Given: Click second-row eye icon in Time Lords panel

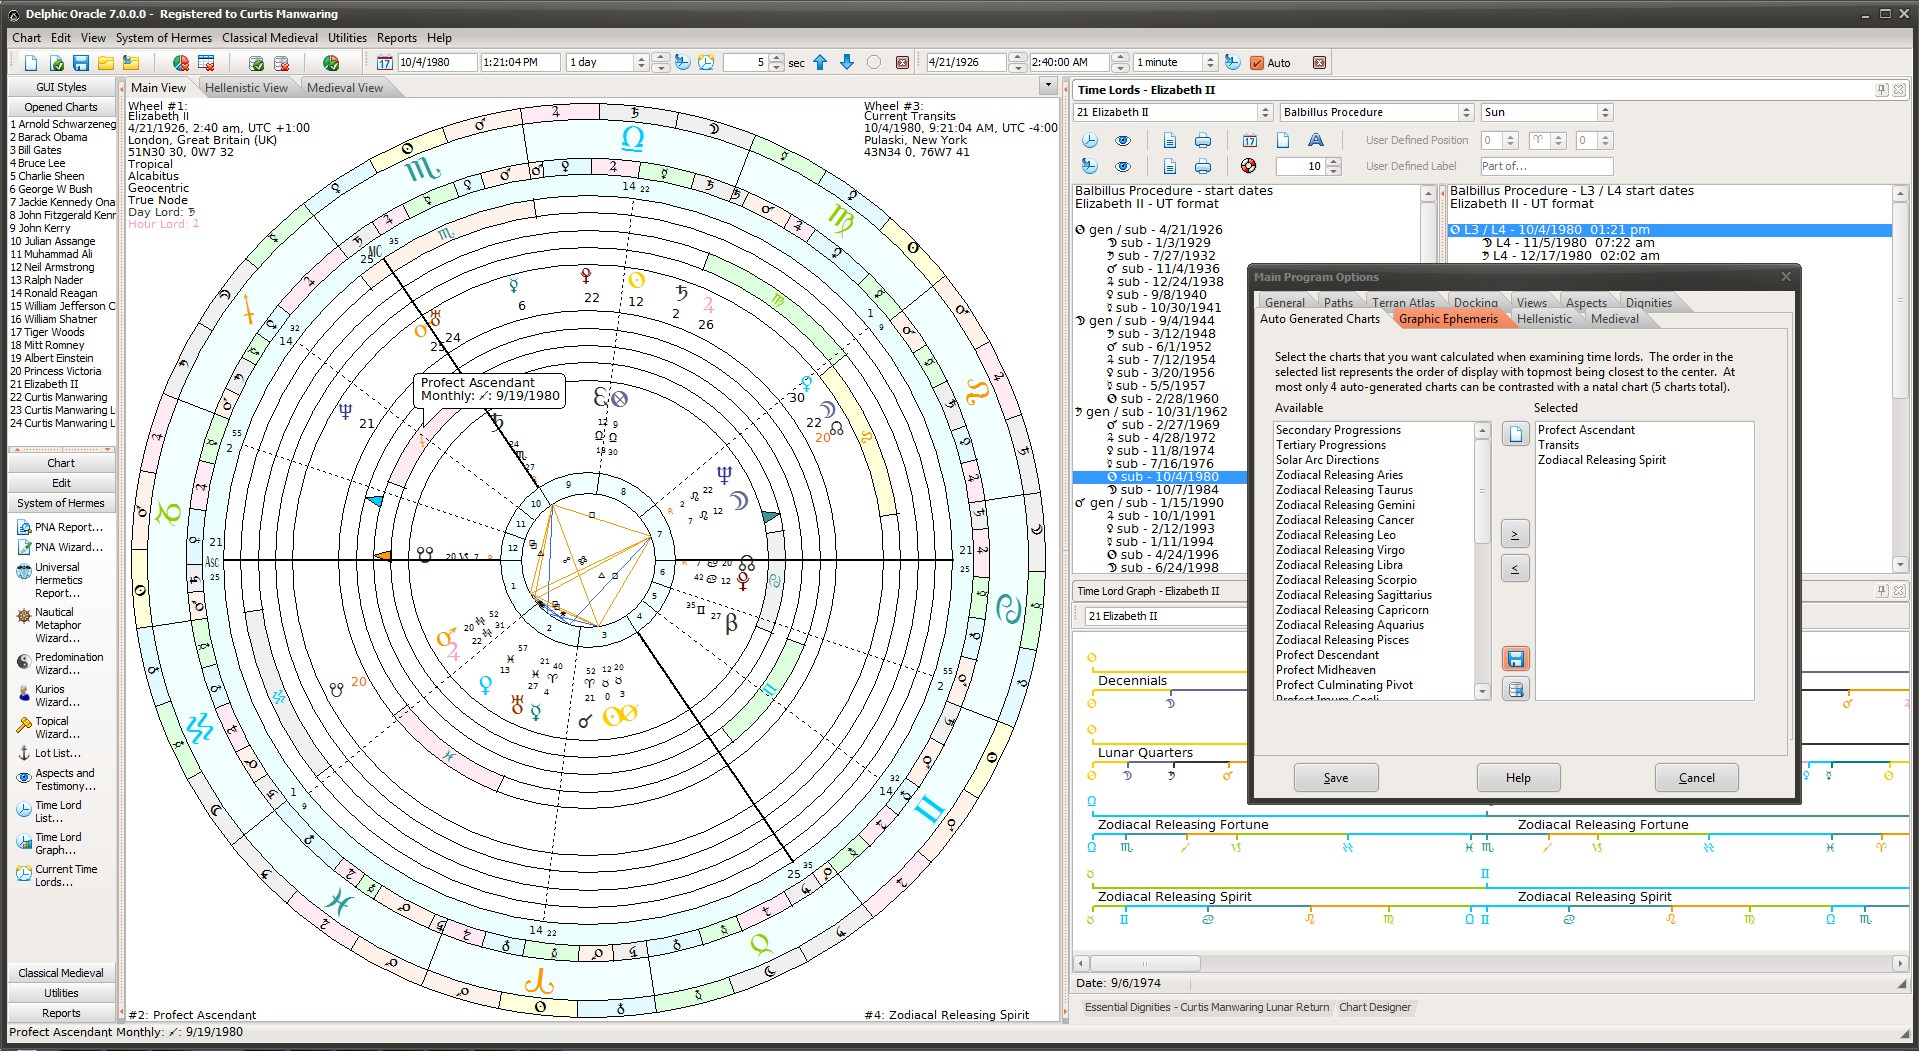Looking at the screenshot, I should (1123, 166).
